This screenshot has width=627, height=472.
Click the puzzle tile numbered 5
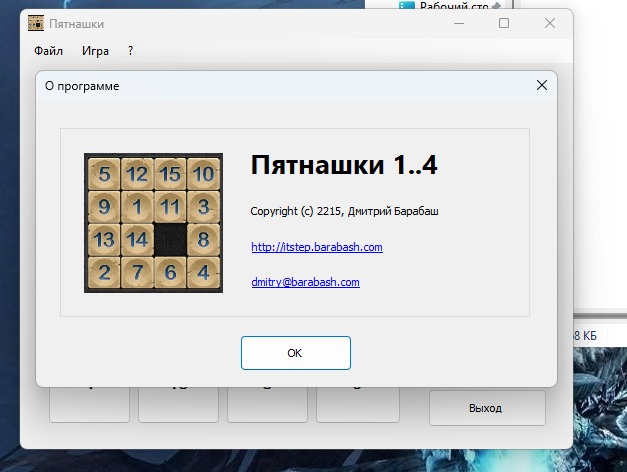pyautogui.click(x=104, y=174)
